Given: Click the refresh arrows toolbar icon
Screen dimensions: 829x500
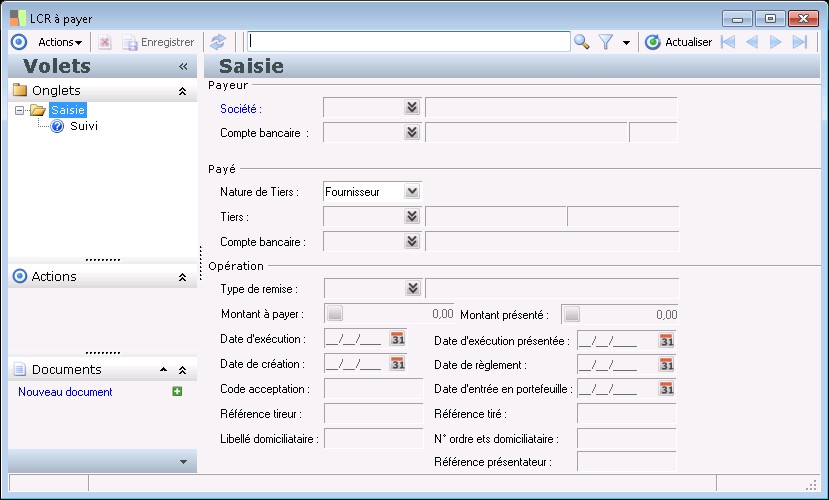Looking at the screenshot, I should [x=218, y=42].
